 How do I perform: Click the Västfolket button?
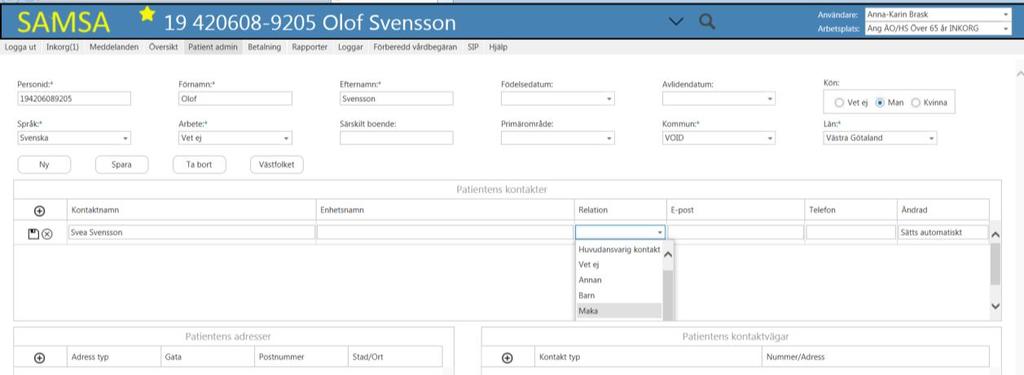point(277,165)
